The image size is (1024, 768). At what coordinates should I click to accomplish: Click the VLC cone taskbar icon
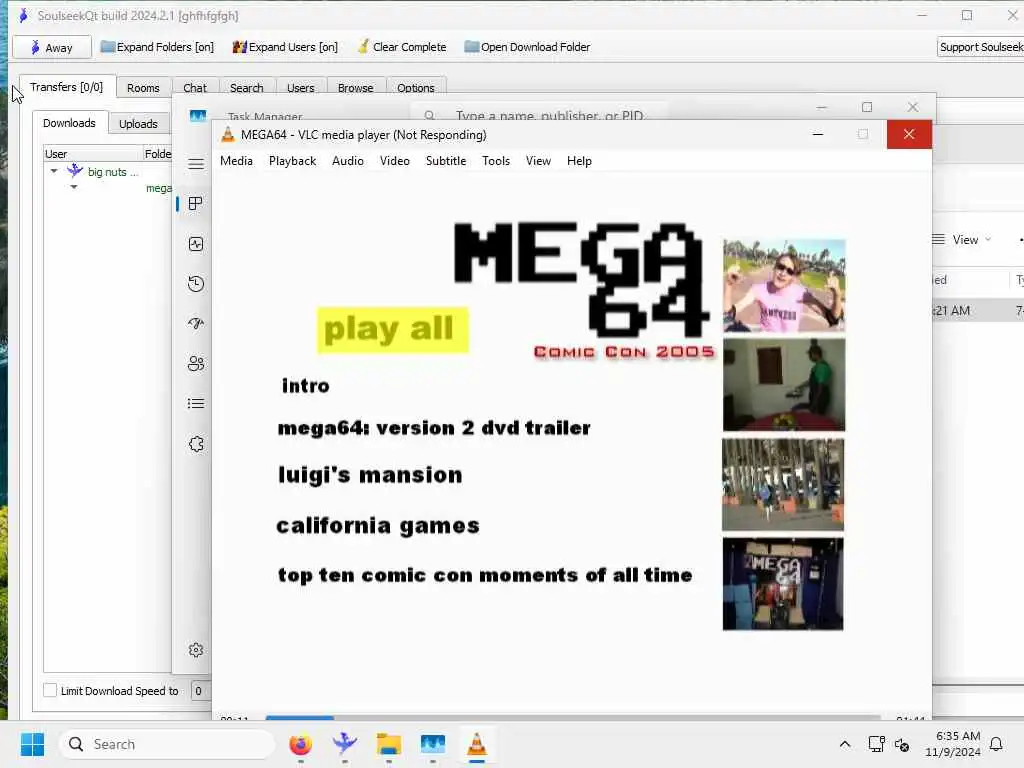[477, 744]
